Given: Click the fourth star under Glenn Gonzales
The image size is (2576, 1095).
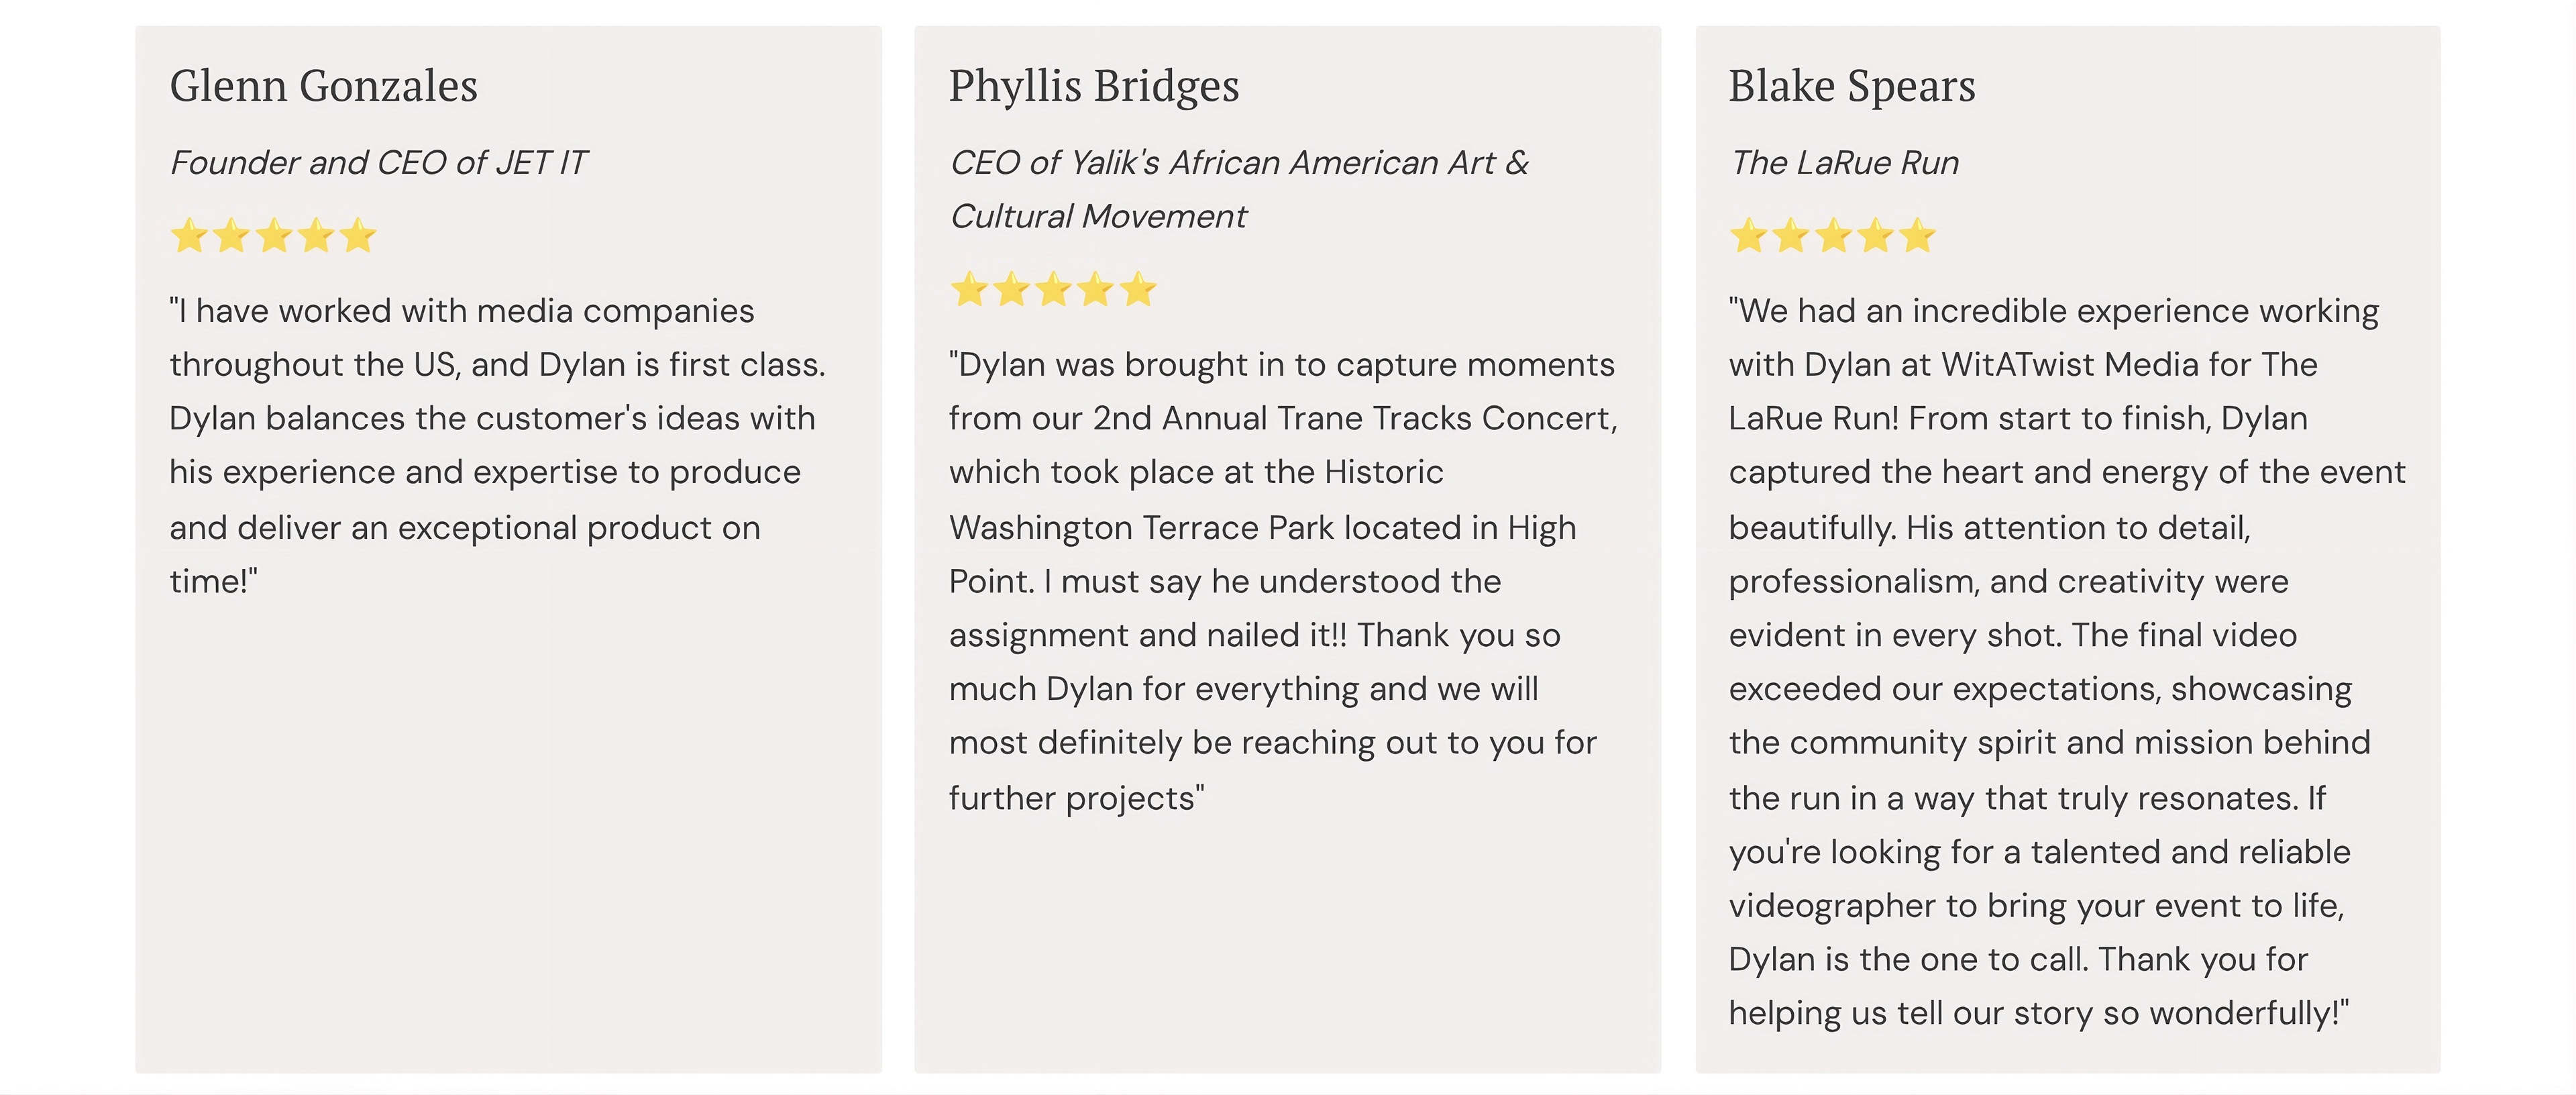Looking at the screenshot, I should (x=315, y=237).
